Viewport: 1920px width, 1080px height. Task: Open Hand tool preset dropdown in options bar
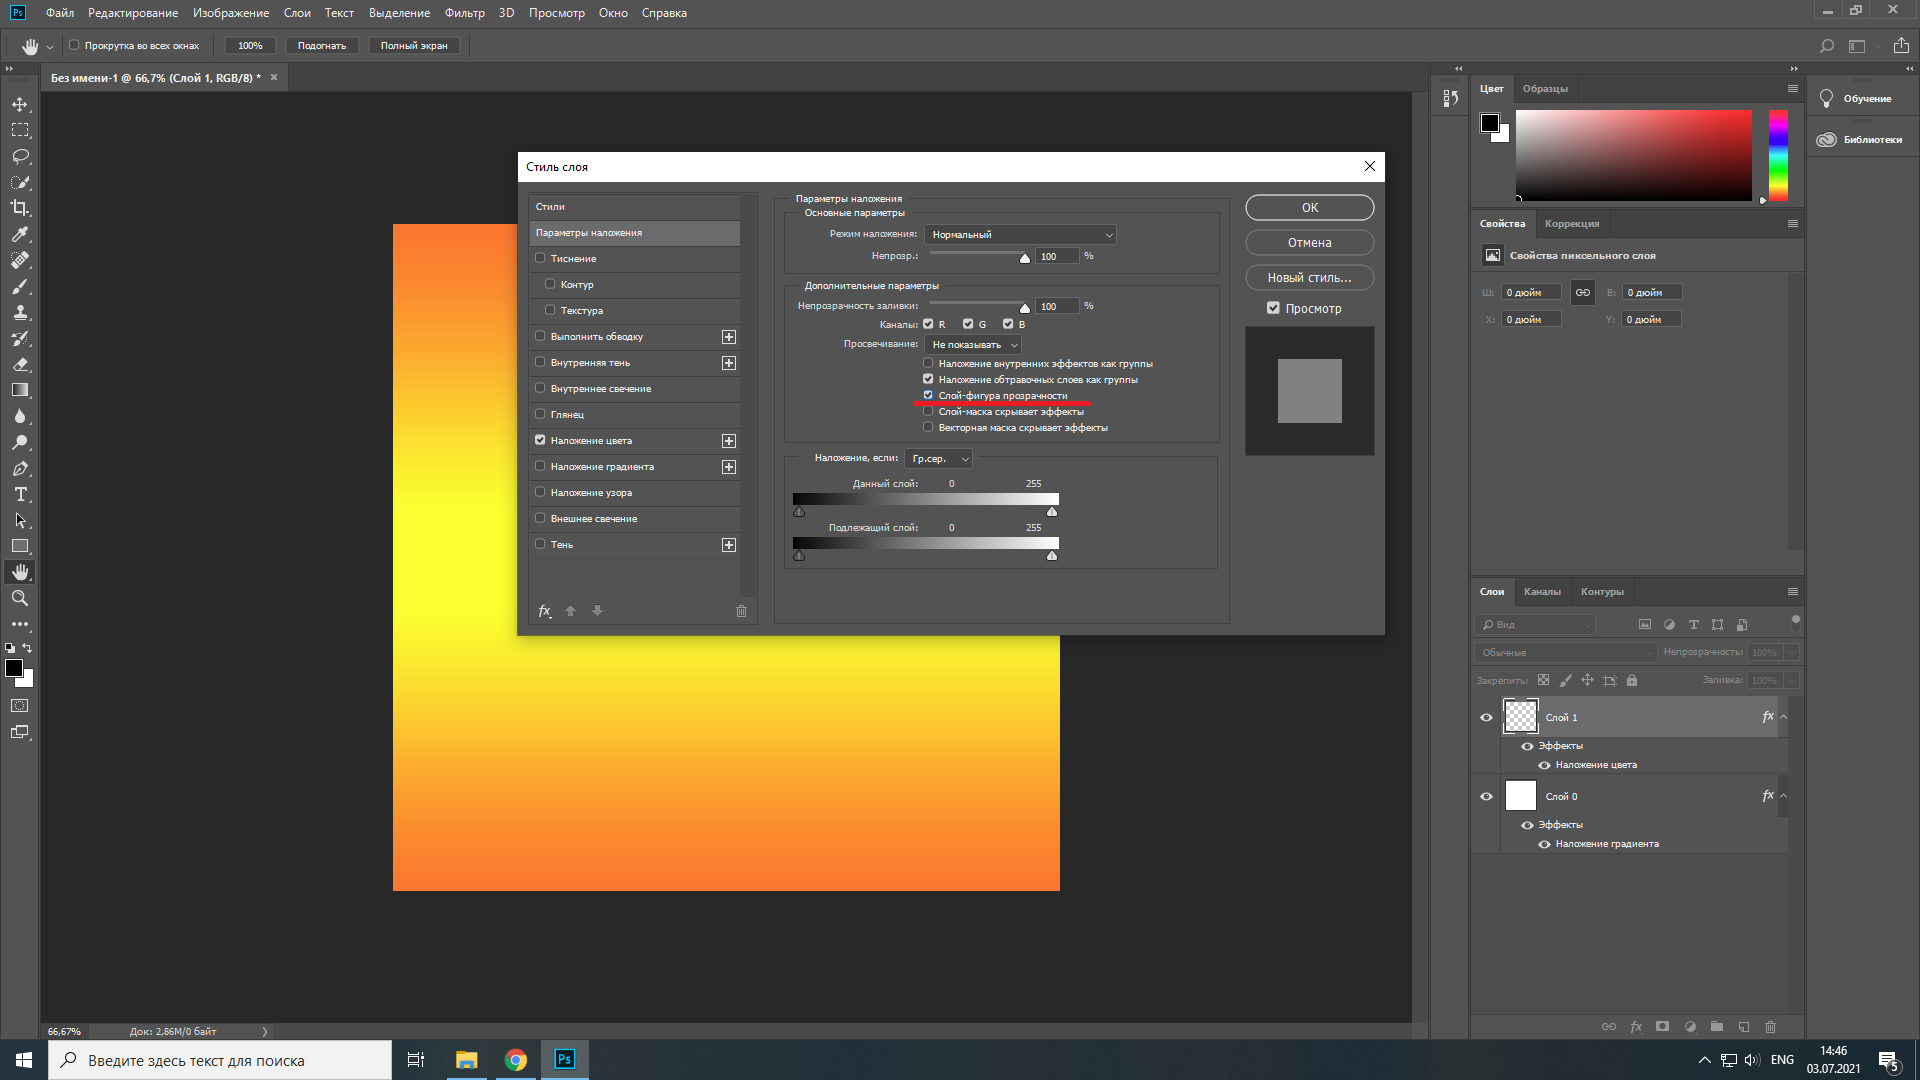[x=50, y=47]
